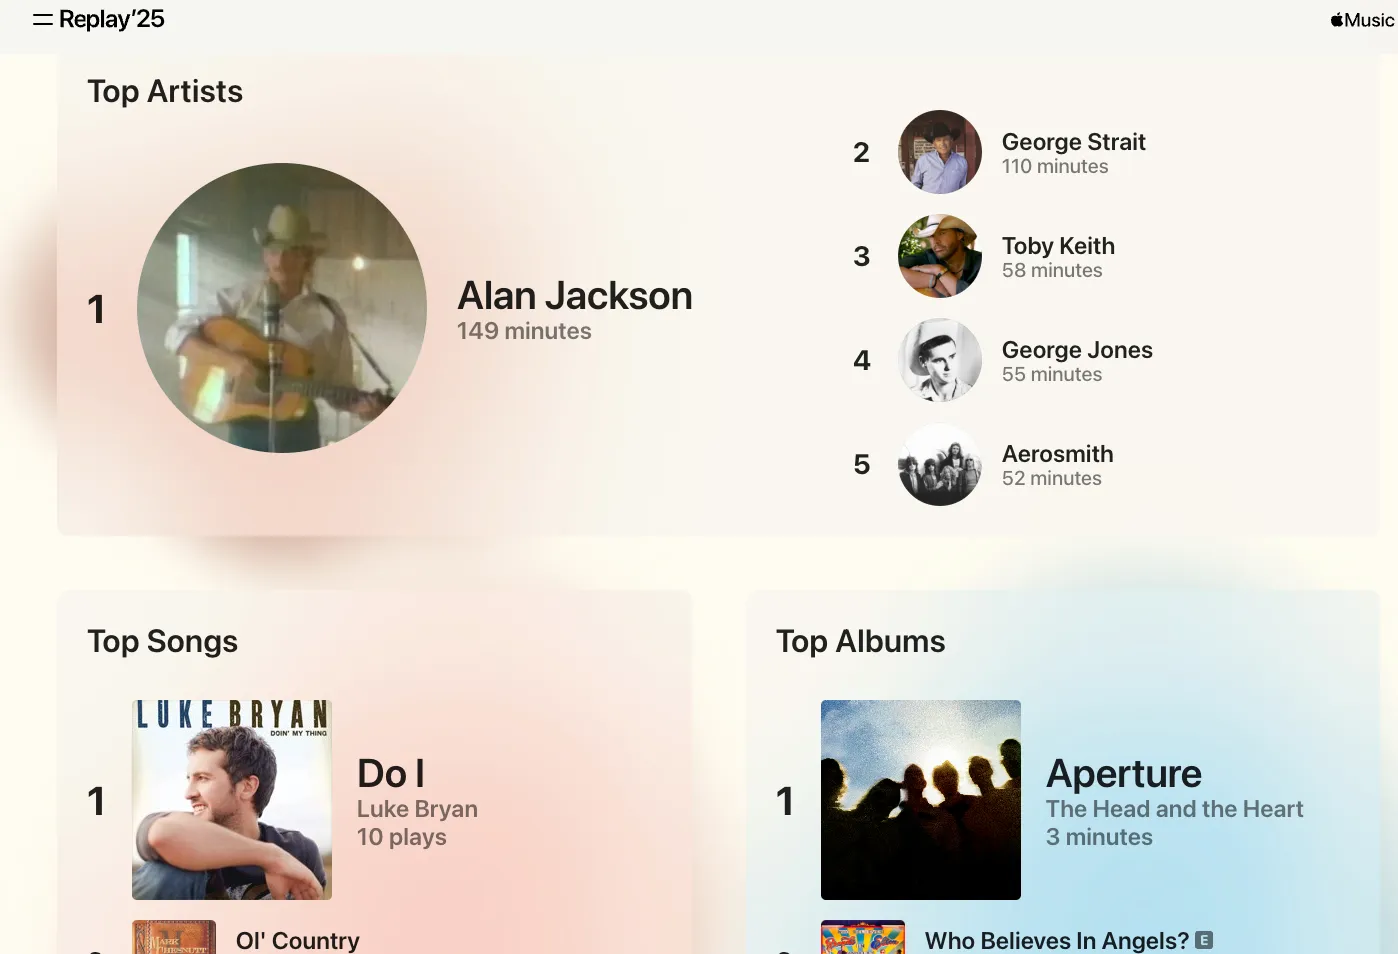1398x954 pixels.
Task: Open the Do I album artwork
Action: pyautogui.click(x=231, y=799)
